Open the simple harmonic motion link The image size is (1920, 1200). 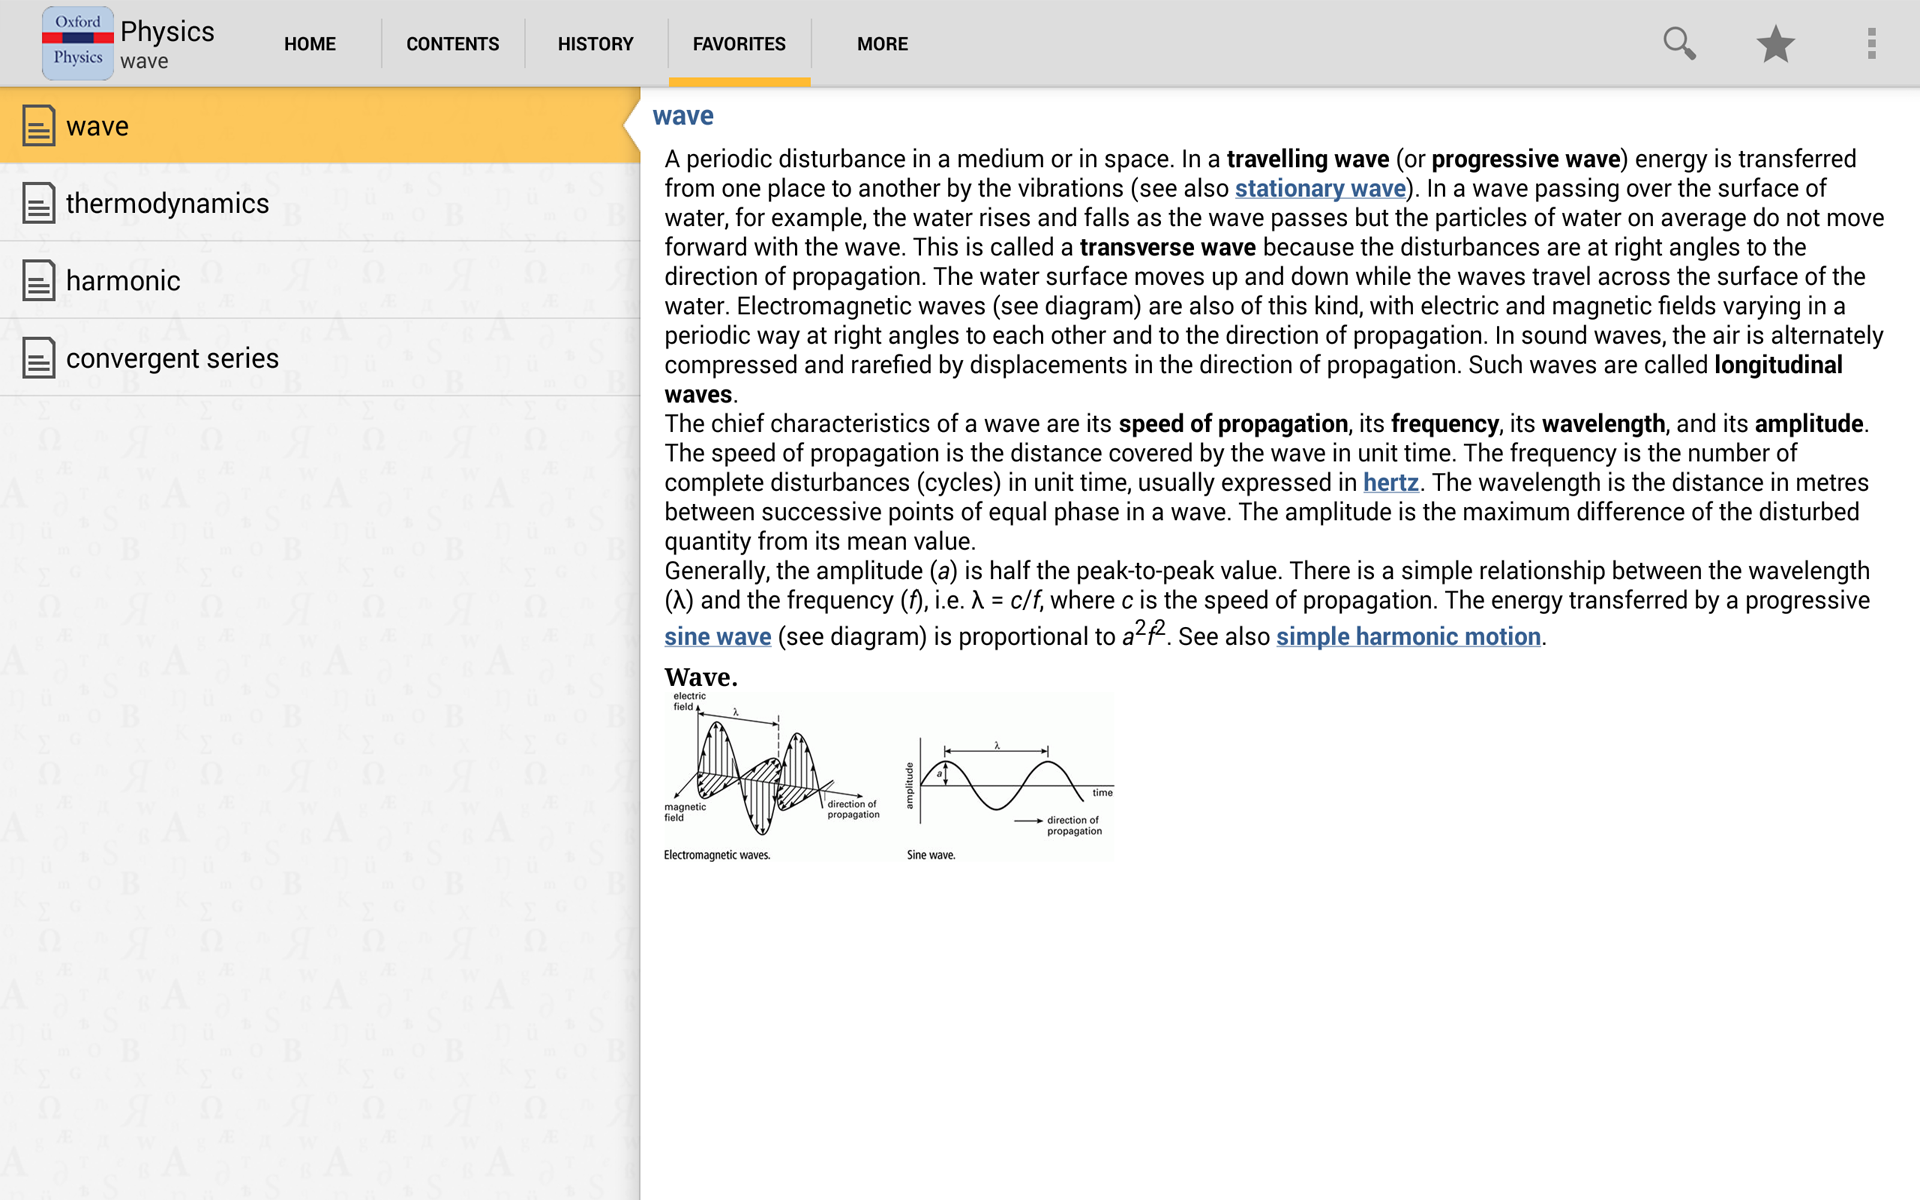pos(1407,636)
